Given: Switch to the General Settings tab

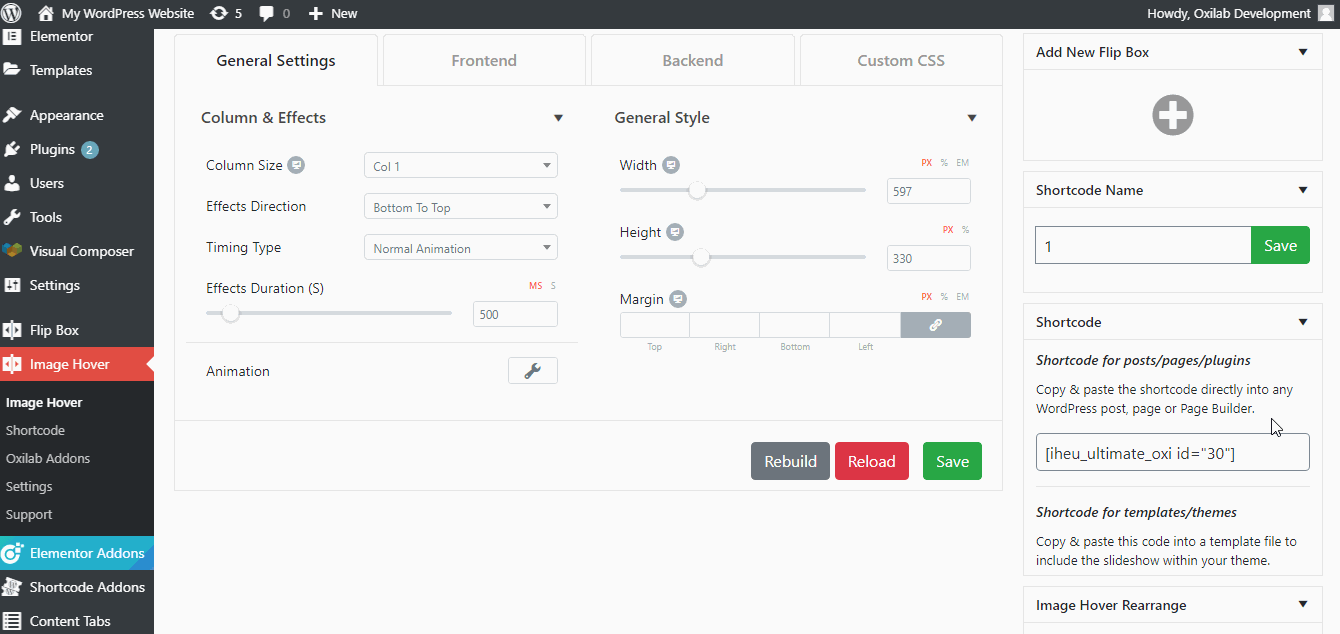Looking at the screenshot, I should [x=276, y=60].
